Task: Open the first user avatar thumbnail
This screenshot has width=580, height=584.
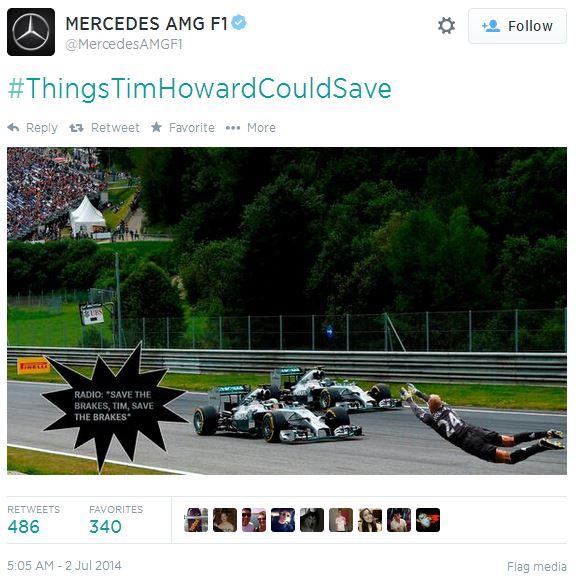Action: click(x=196, y=520)
